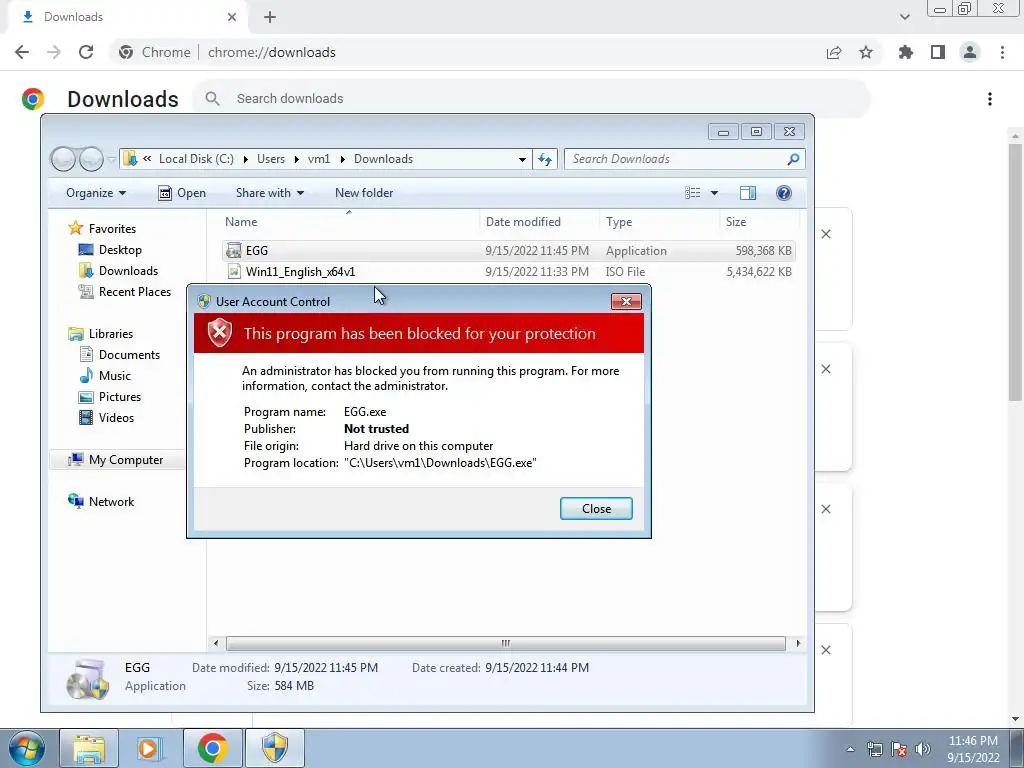The width and height of the screenshot is (1024, 768).
Task: Close the User Account Control dialog with Close button
Action: pyautogui.click(x=596, y=509)
